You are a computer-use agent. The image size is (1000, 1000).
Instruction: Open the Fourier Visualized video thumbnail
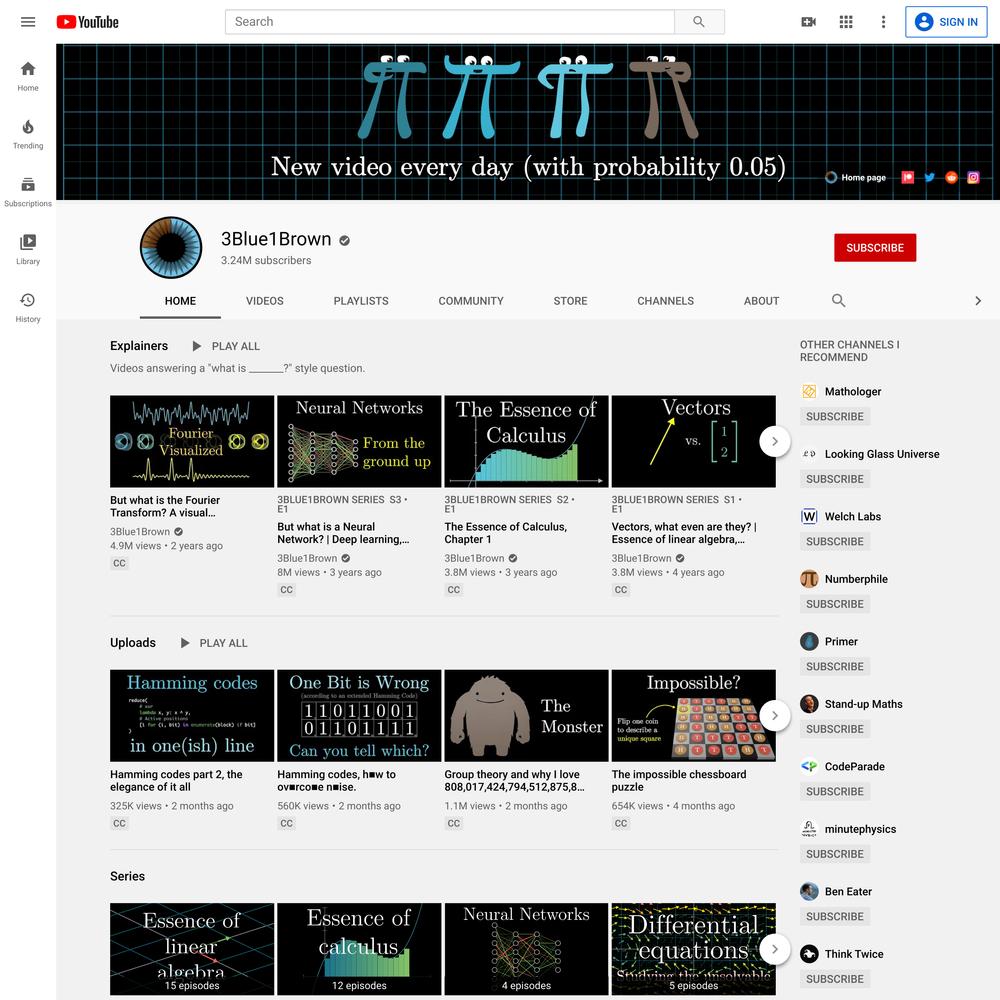[192, 441]
